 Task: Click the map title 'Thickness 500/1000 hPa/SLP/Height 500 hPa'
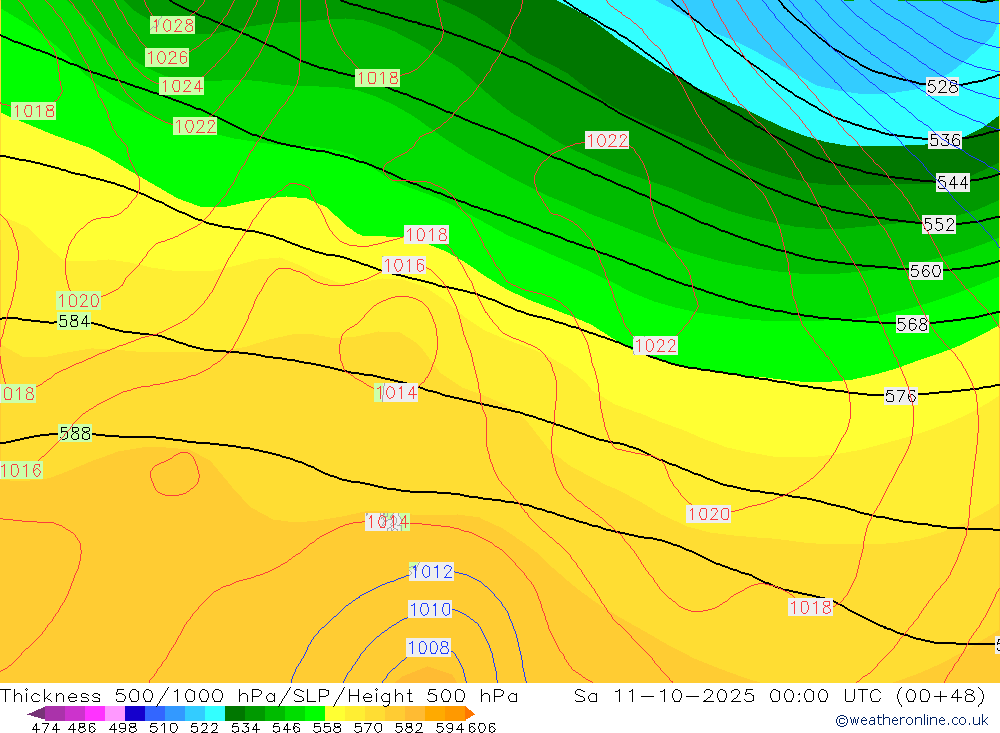[x=259, y=695]
